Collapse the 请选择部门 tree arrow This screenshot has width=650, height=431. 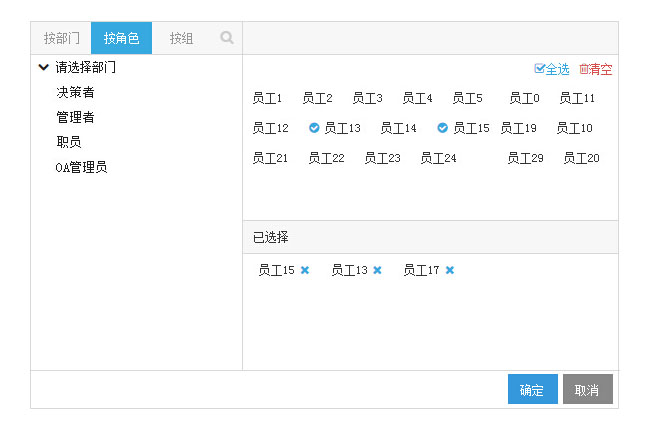[43, 68]
